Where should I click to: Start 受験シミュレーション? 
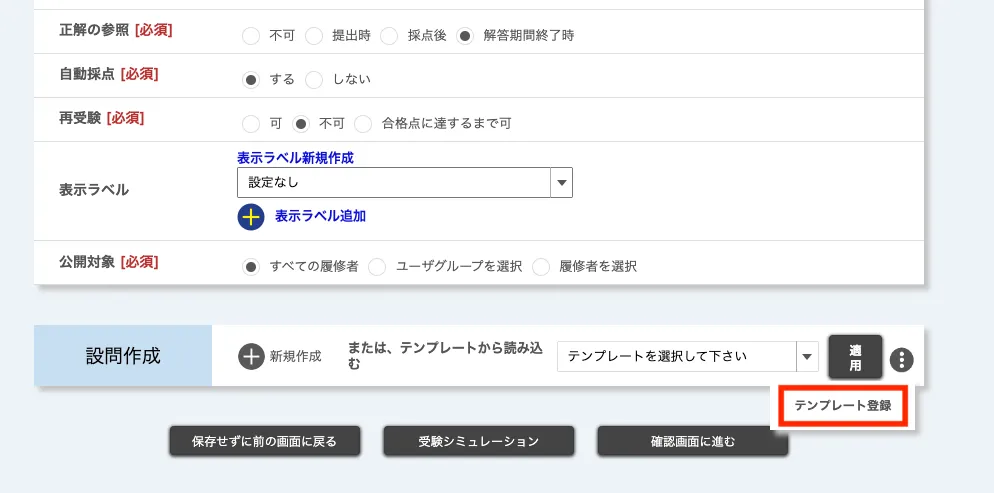click(x=479, y=441)
